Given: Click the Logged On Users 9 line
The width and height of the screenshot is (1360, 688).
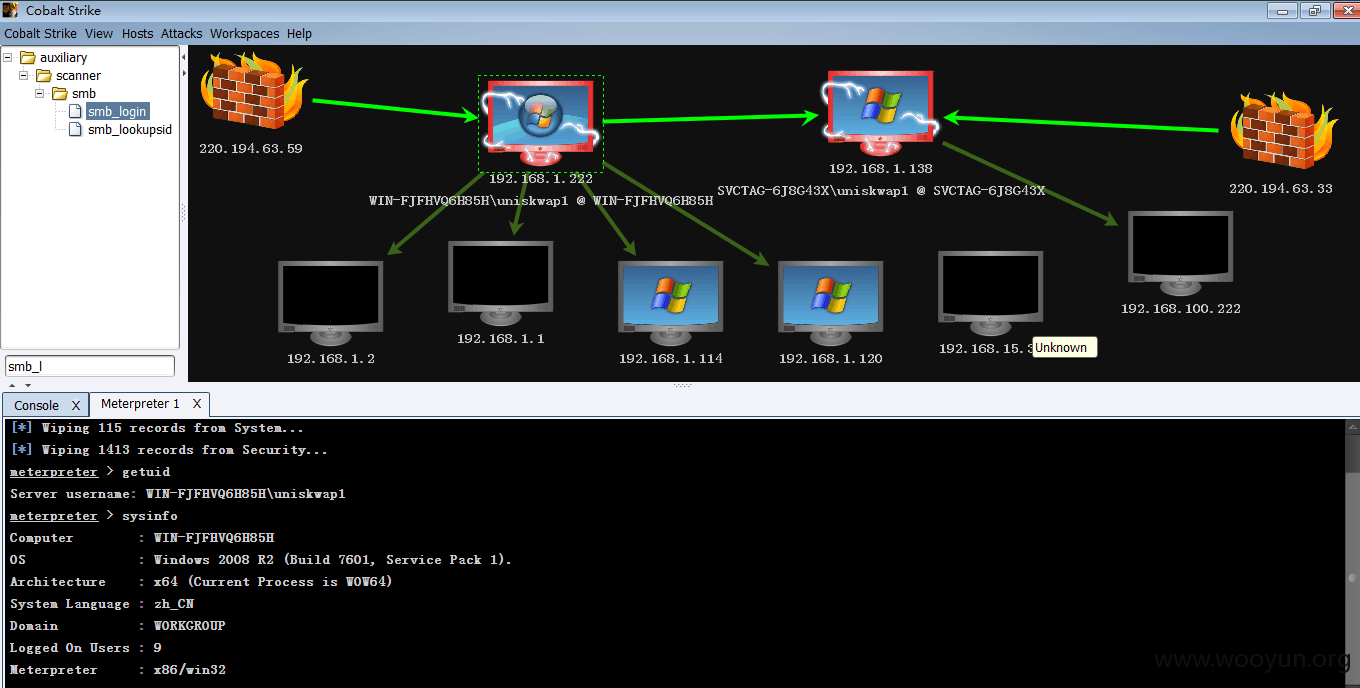Looking at the screenshot, I should [x=85, y=648].
